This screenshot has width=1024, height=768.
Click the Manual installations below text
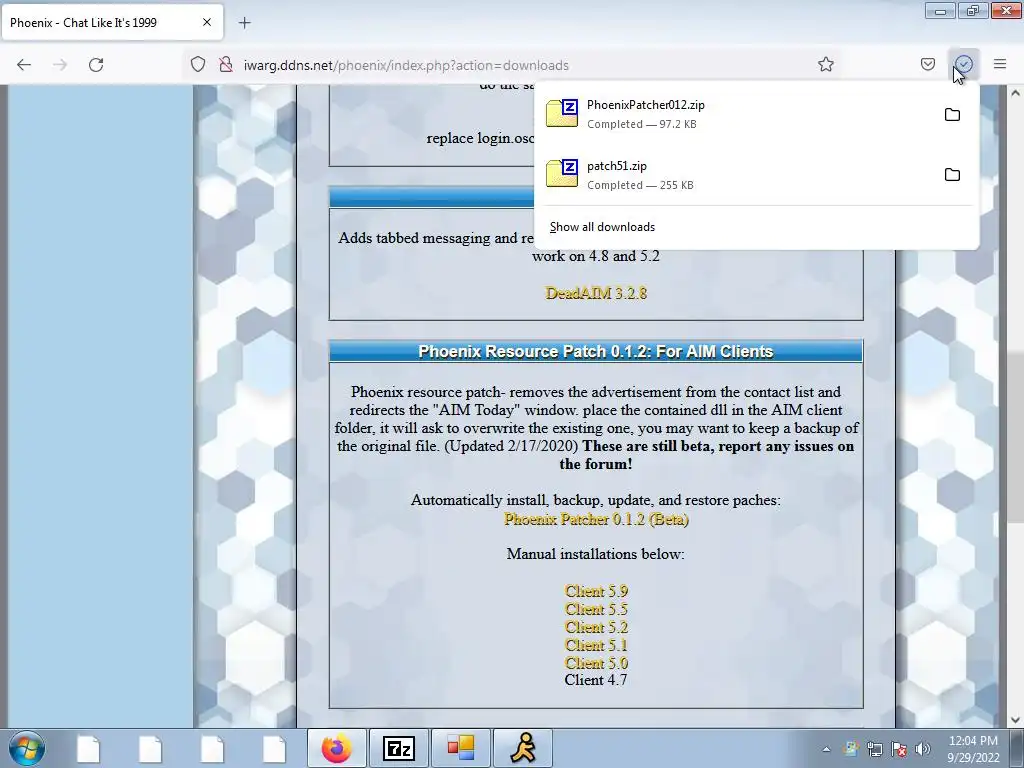[x=596, y=554]
